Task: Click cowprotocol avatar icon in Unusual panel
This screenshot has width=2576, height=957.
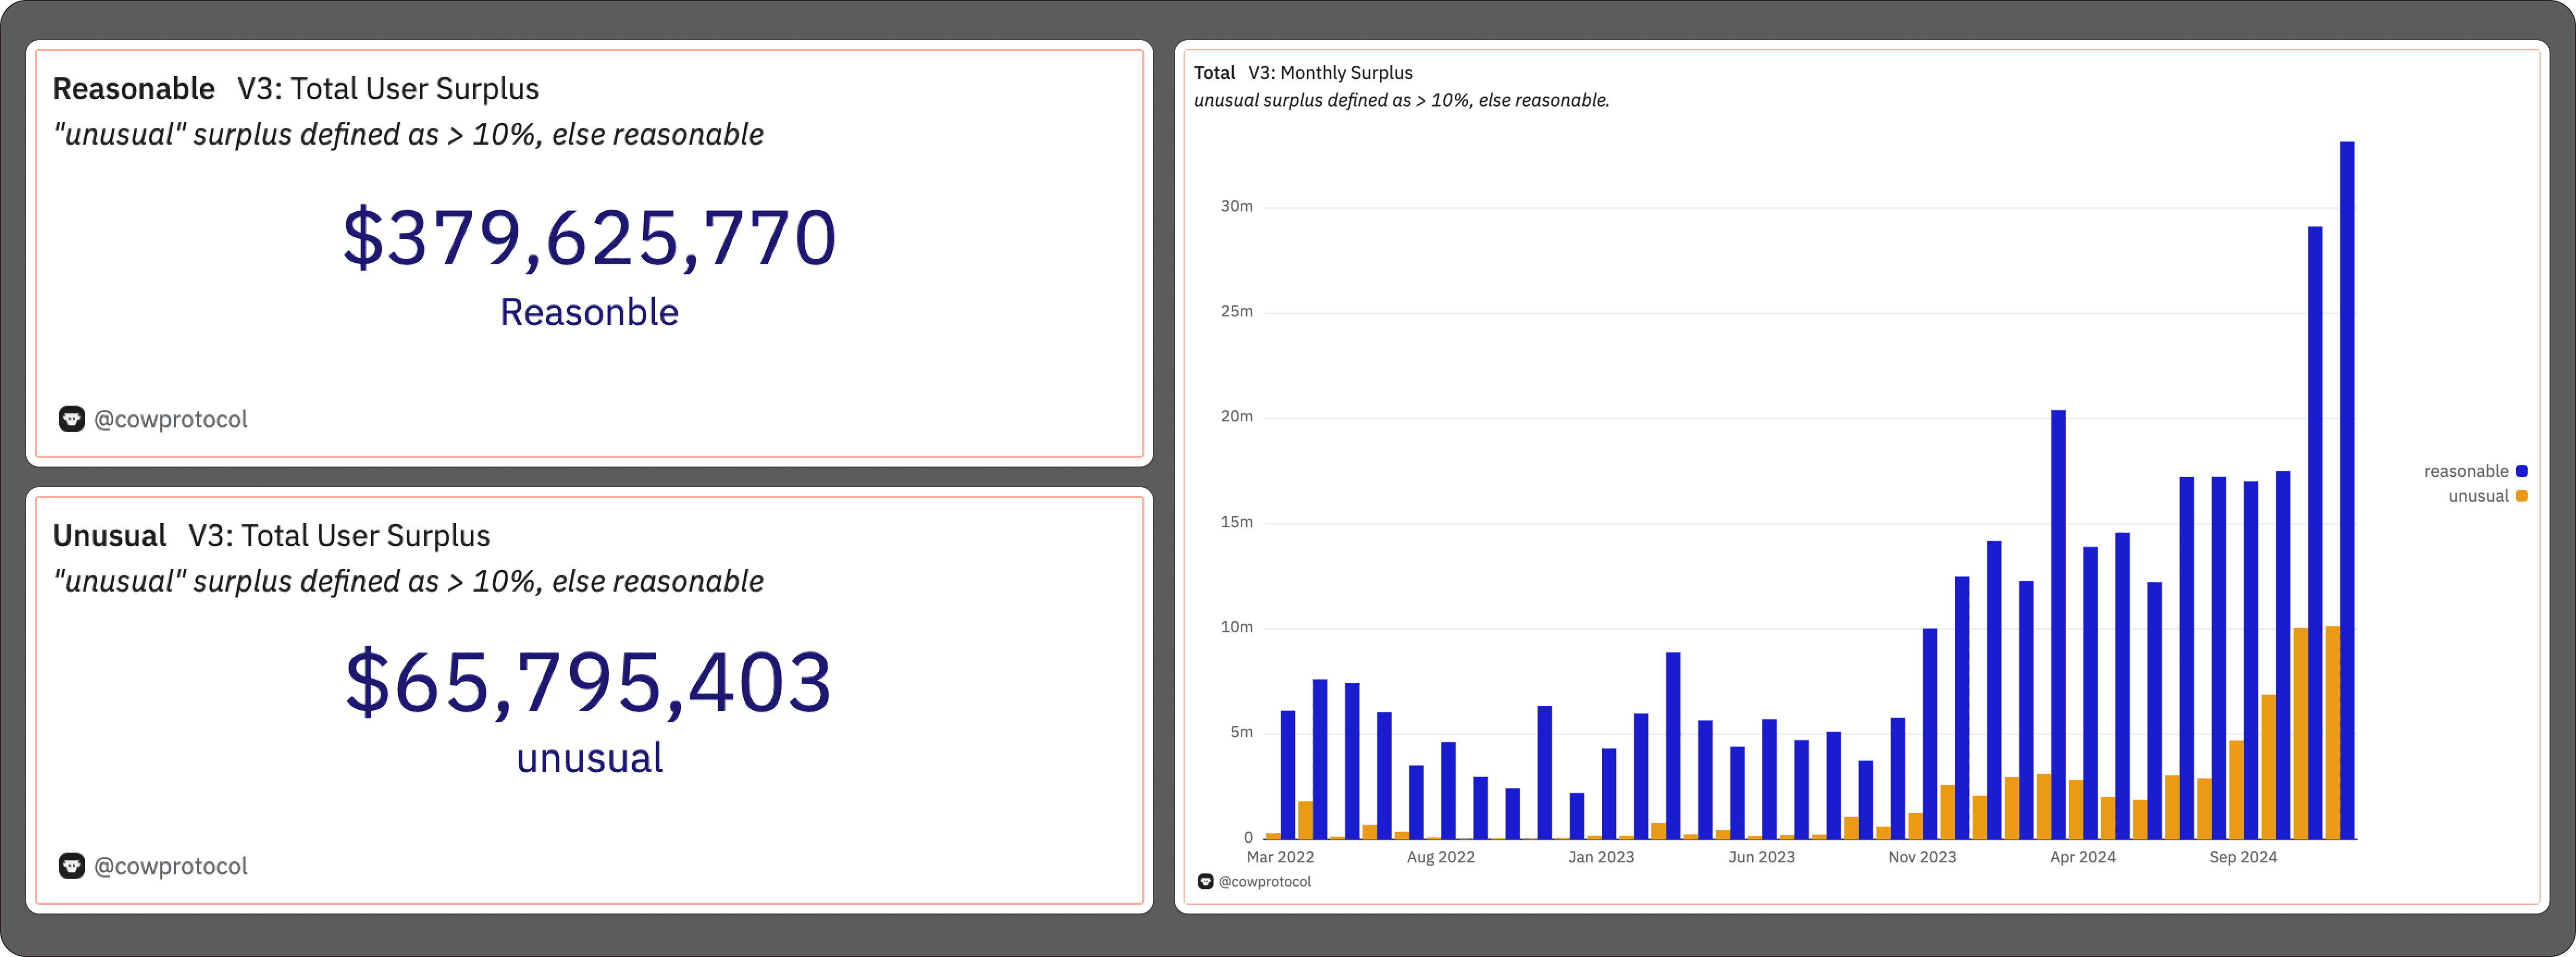Action: (71, 866)
